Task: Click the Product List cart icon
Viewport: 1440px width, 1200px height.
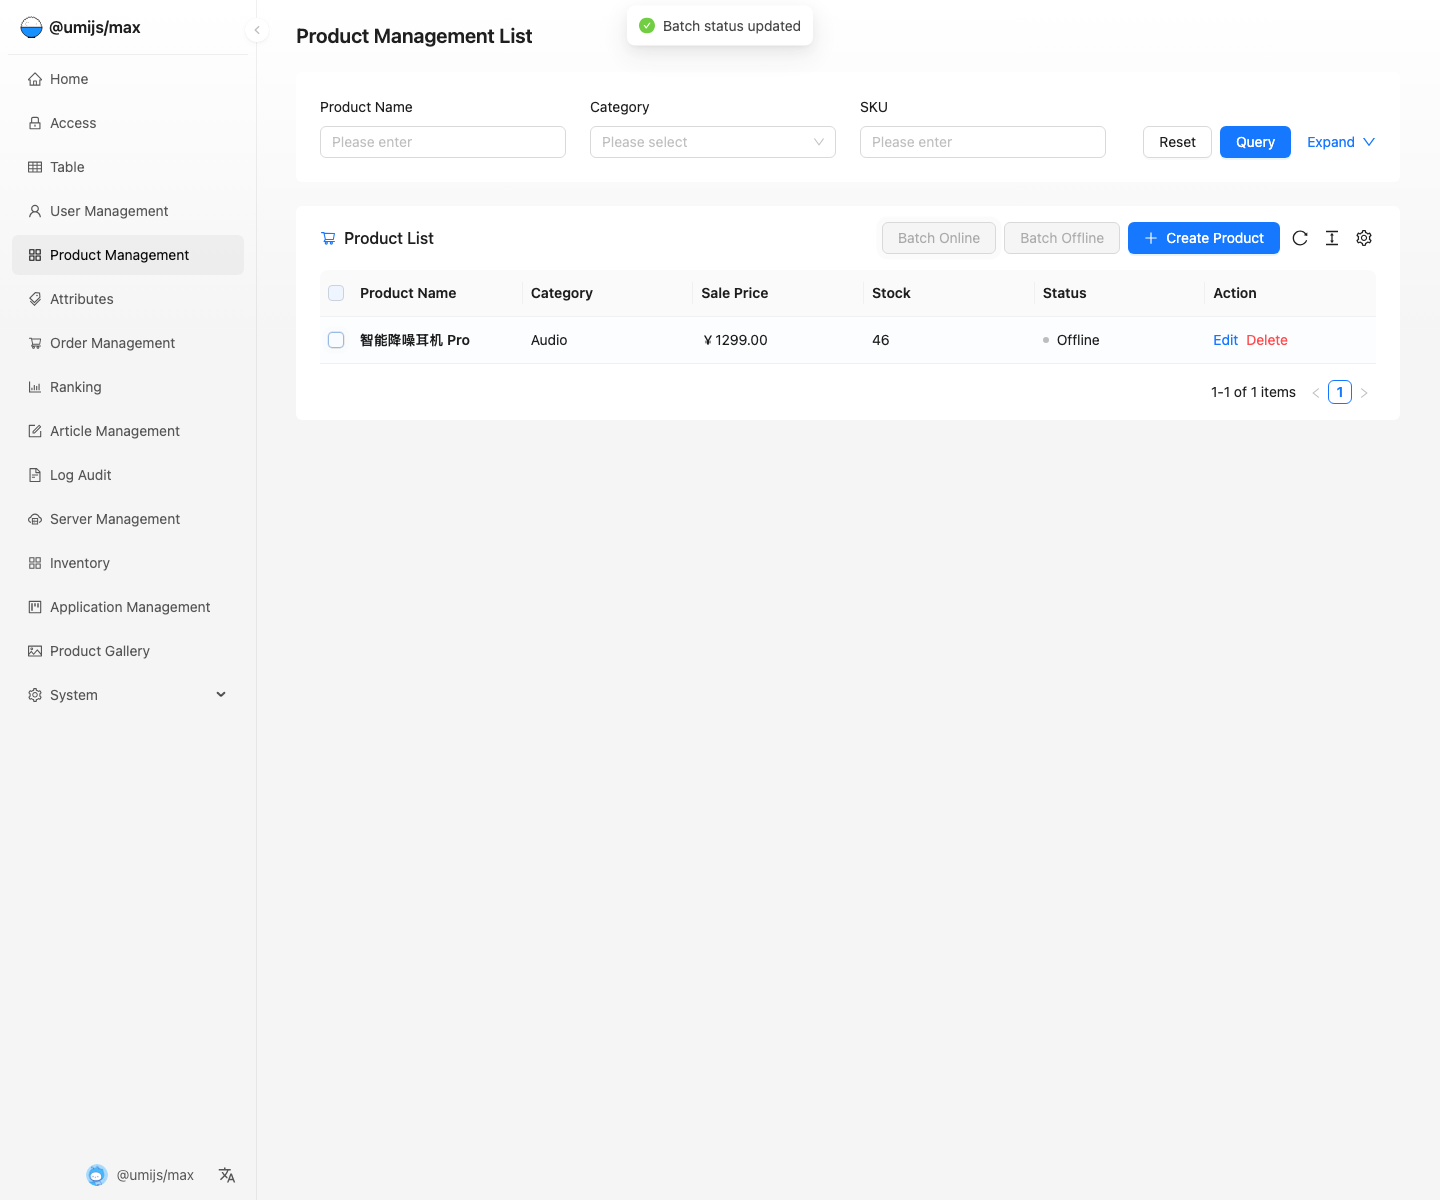Action: click(328, 238)
